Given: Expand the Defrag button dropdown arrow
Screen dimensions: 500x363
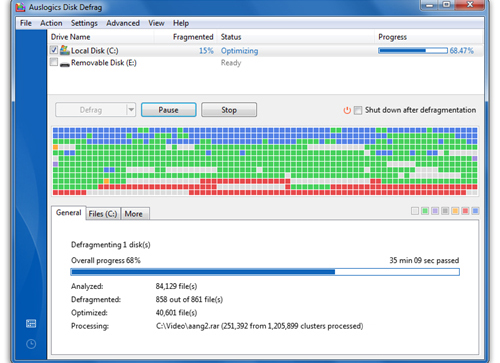Looking at the screenshot, I should click(131, 110).
